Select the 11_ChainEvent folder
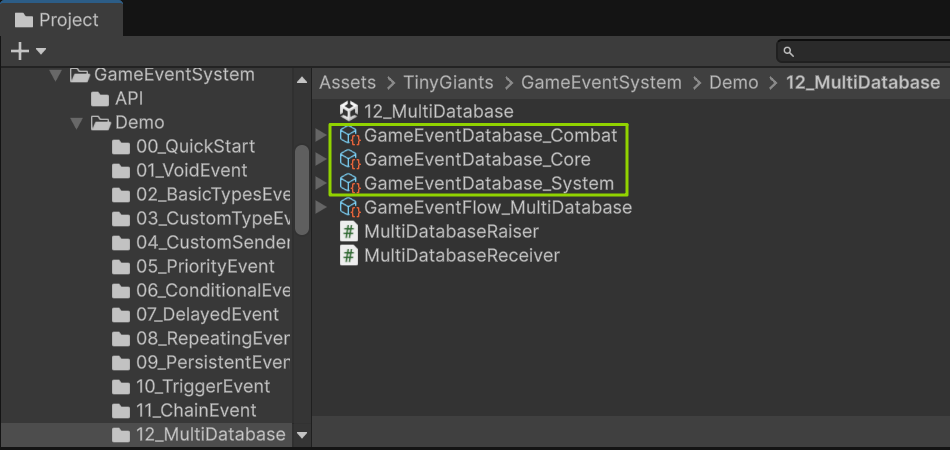Viewport: 950px width, 450px height. [196, 410]
